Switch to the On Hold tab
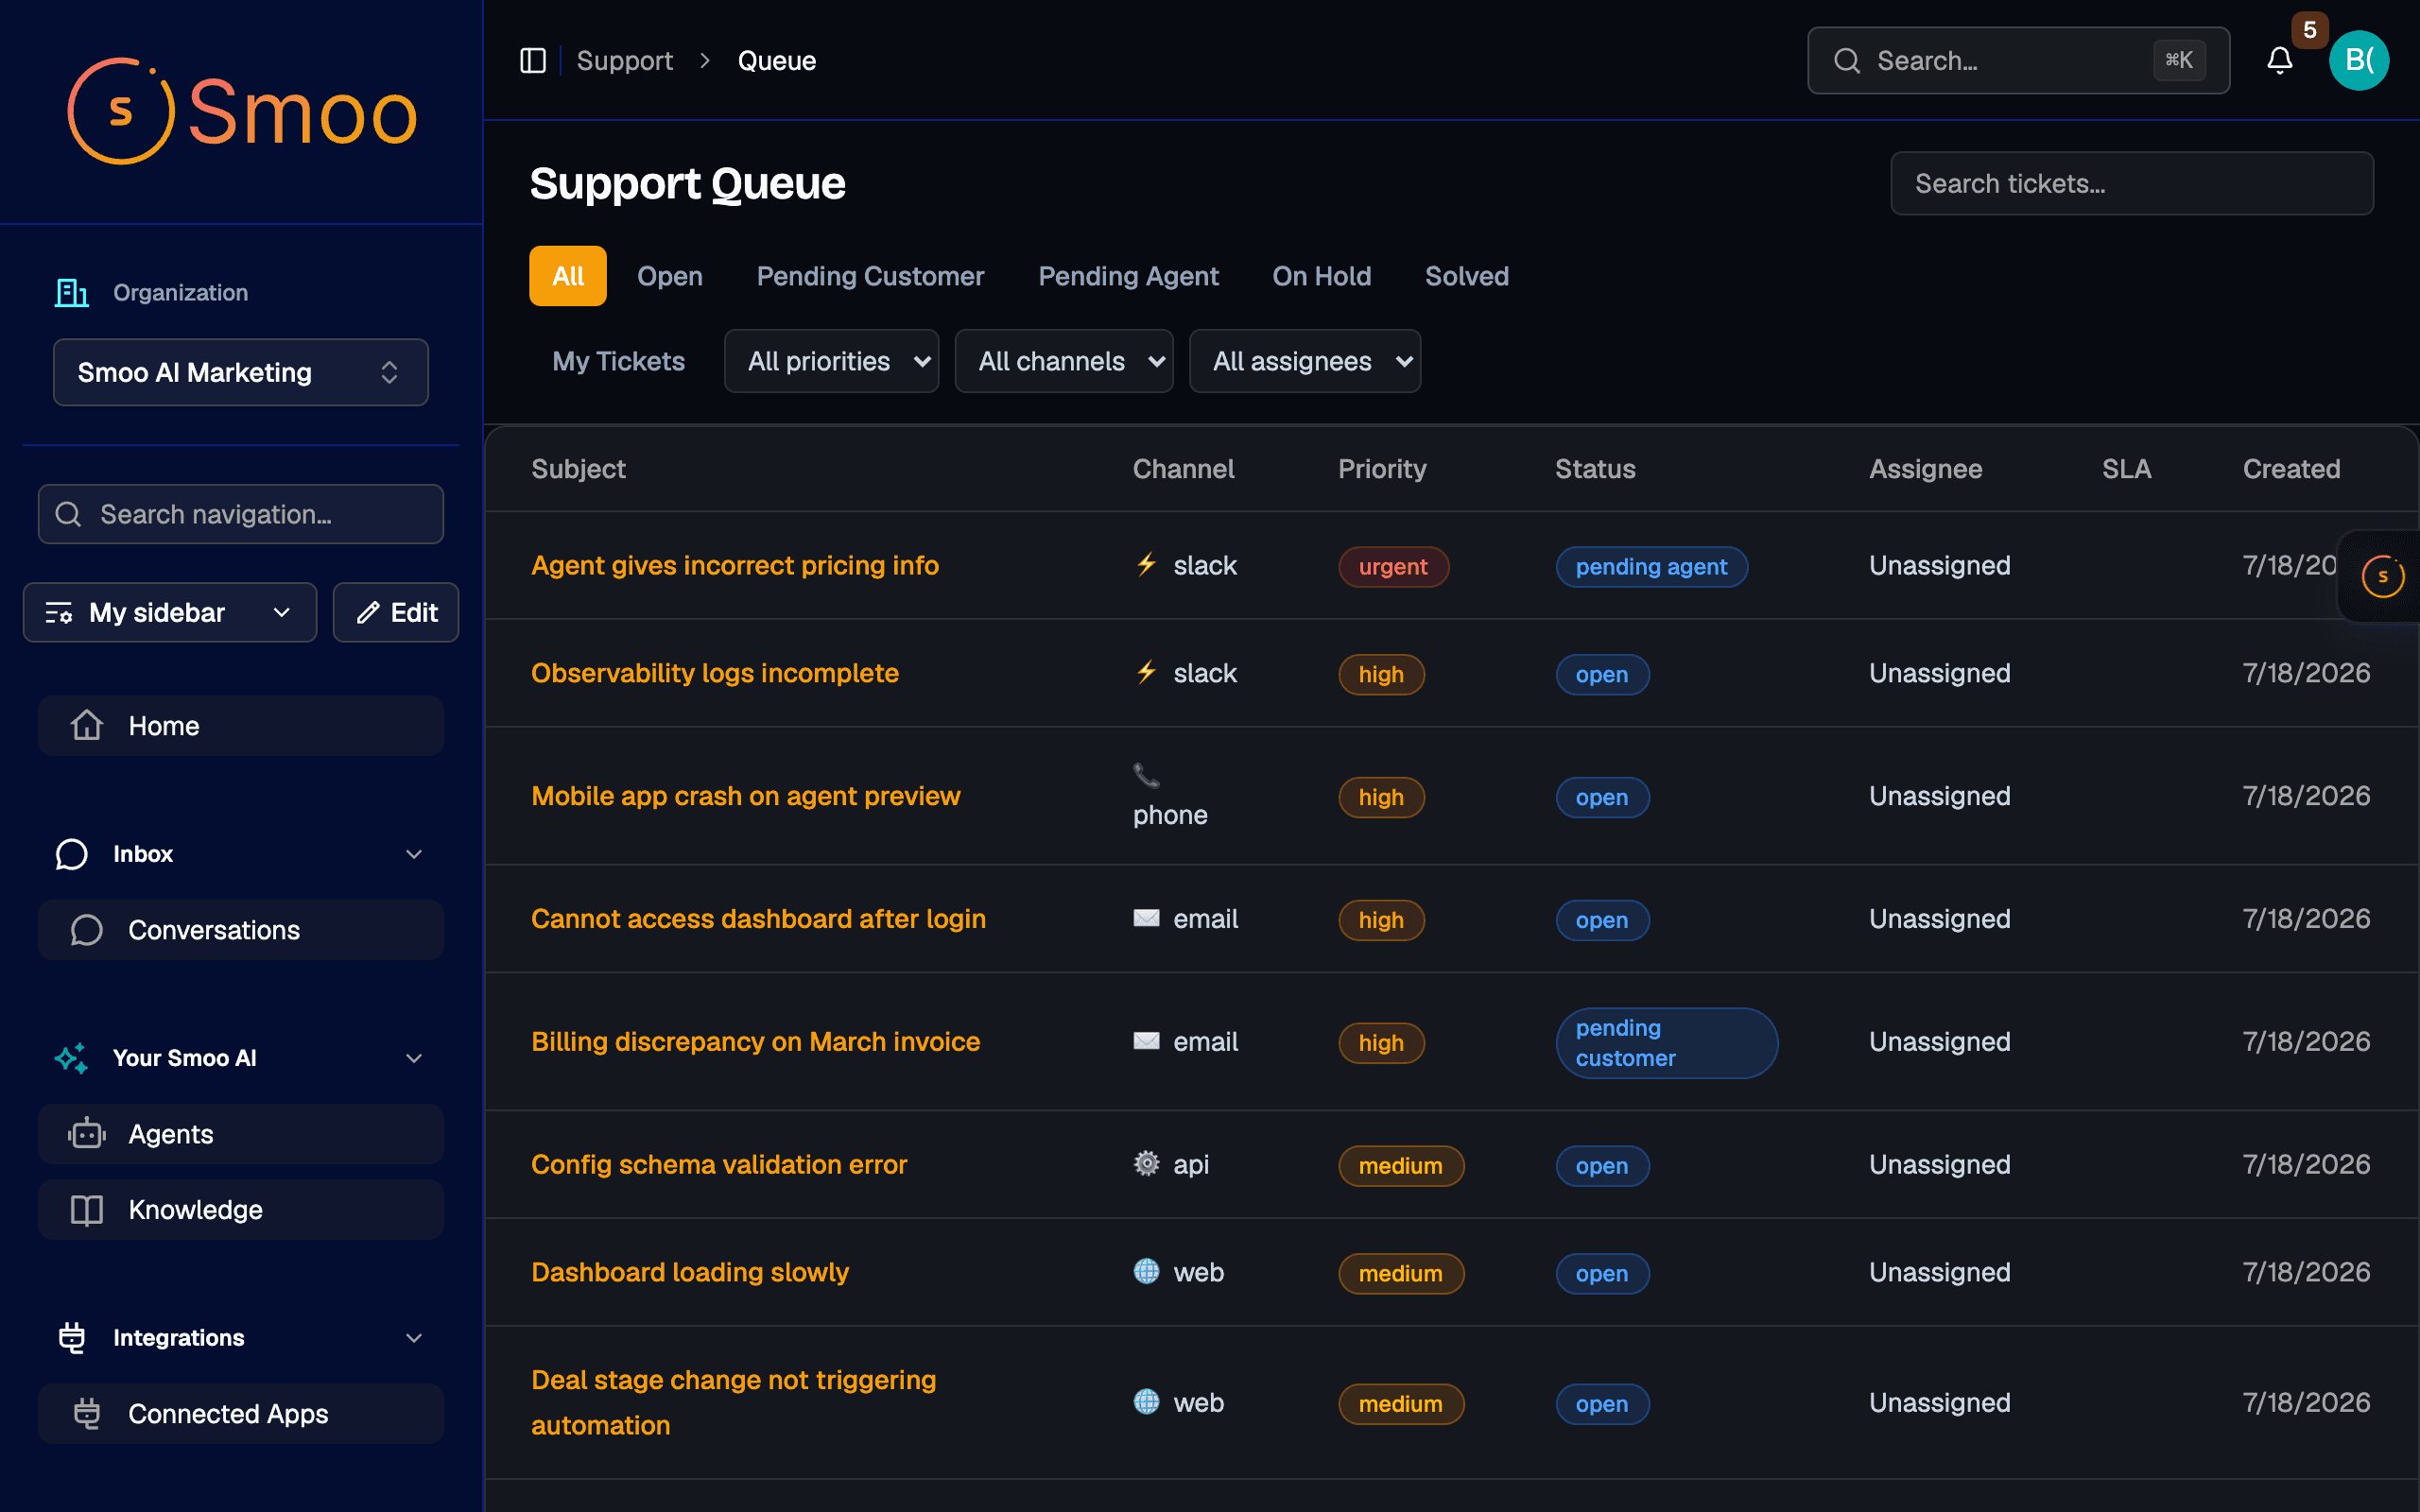2420x1512 pixels. [1321, 276]
